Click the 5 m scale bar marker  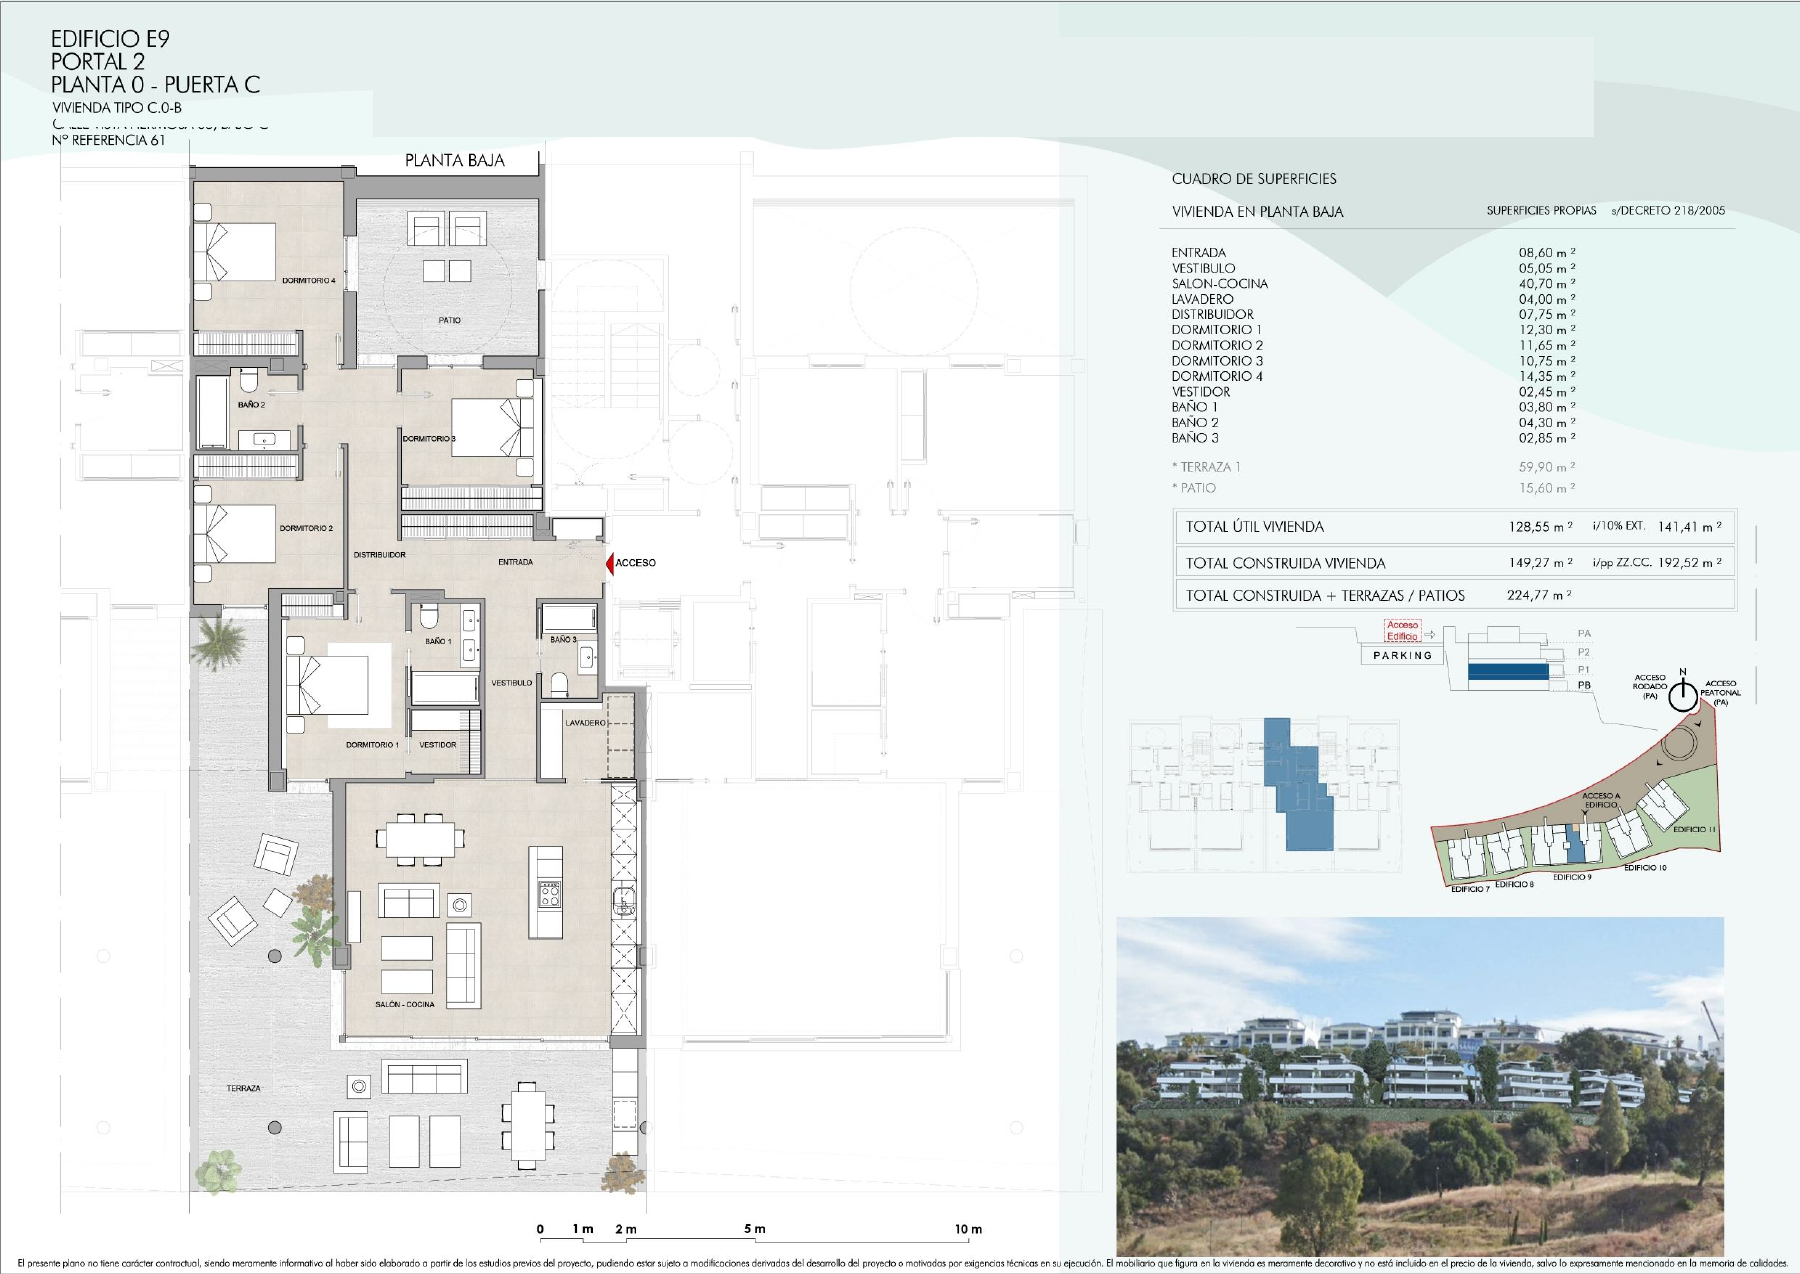pos(754,1229)
